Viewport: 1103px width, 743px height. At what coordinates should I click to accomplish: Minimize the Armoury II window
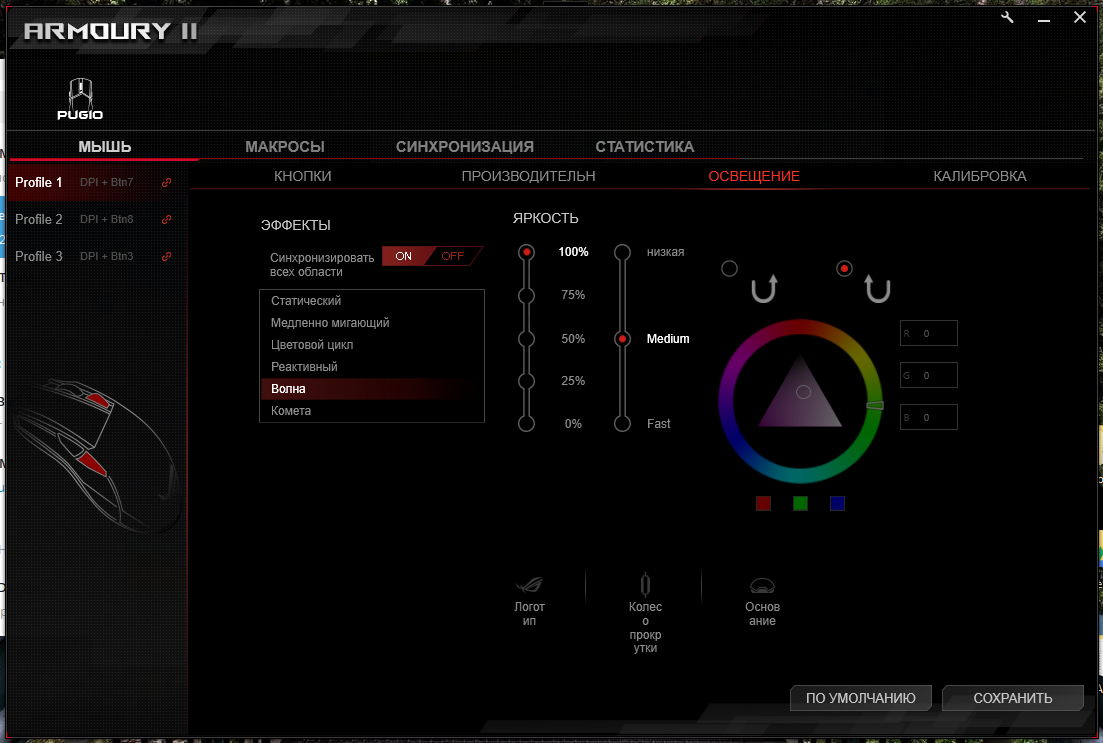pyautogui.click(x=1044, y=19)
